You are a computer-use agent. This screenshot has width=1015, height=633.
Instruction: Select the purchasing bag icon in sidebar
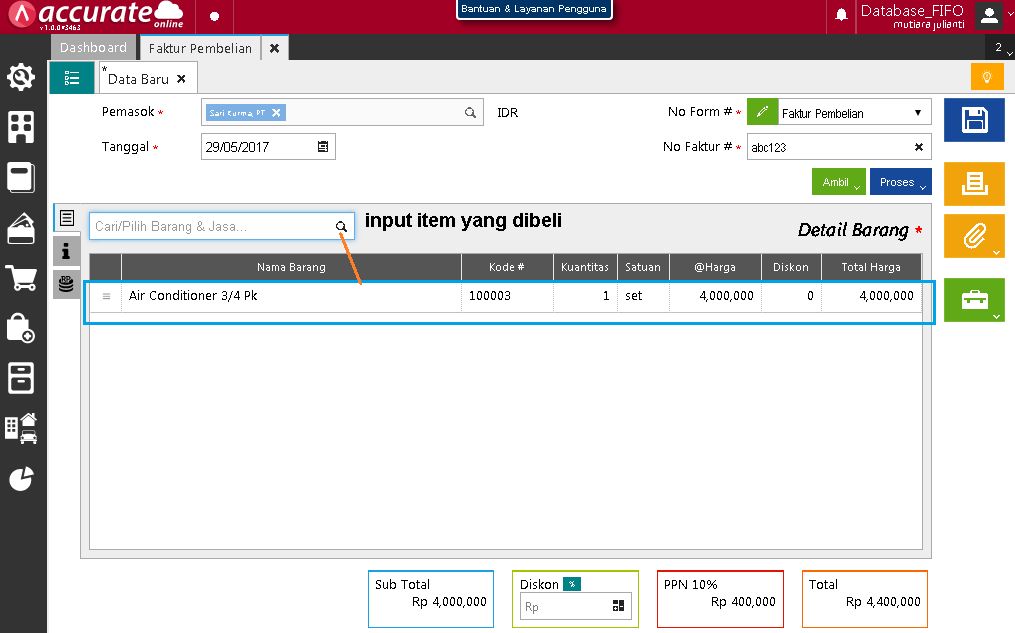coord(21,329)
